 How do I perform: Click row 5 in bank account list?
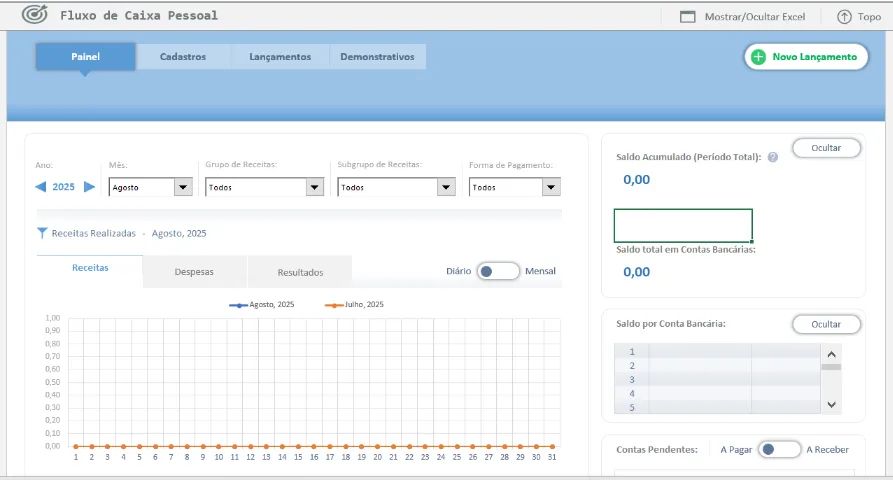(x=717, y=407)
